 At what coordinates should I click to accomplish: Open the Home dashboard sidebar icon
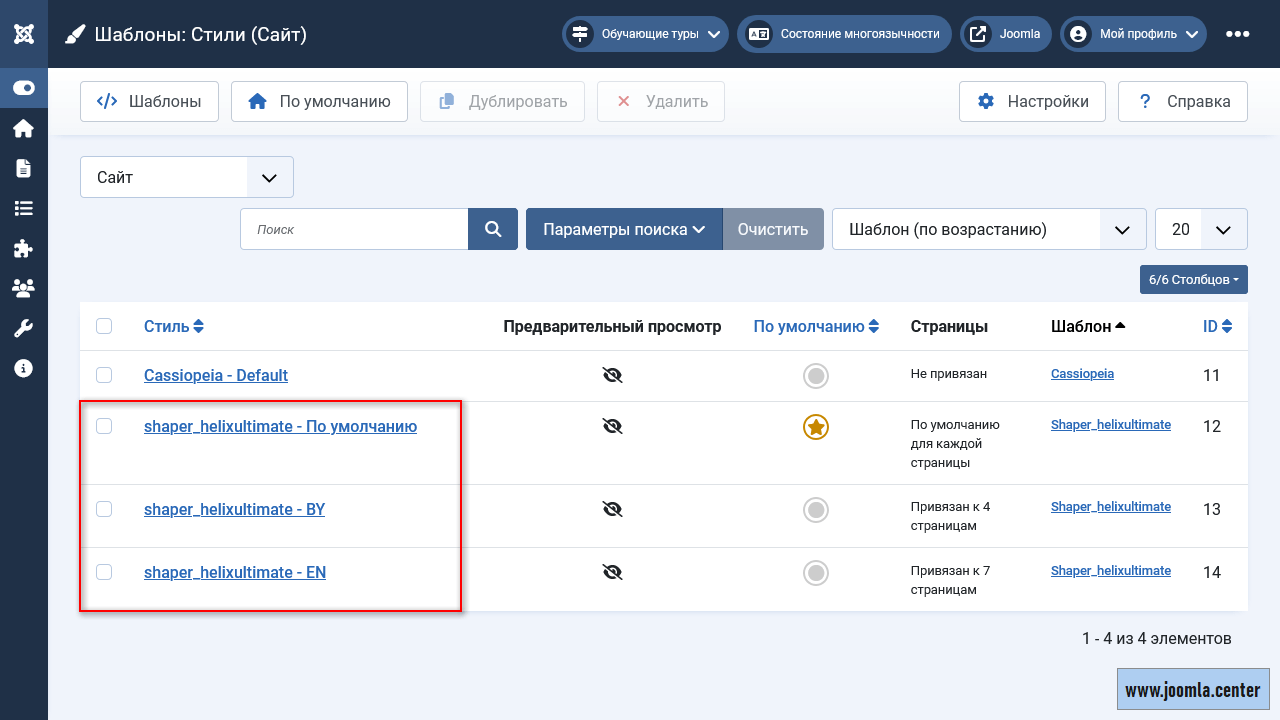[24, 129]
